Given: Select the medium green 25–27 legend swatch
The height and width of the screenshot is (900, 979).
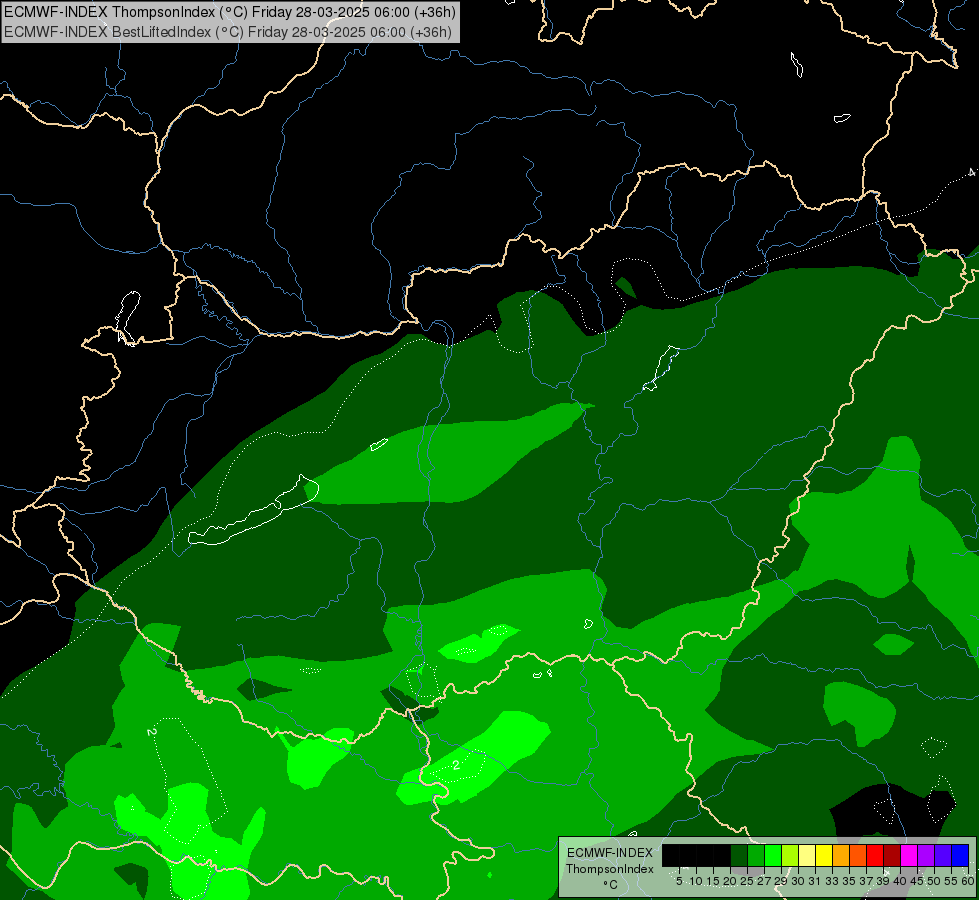Looking at the screenshot, I should tap(756, 855).
